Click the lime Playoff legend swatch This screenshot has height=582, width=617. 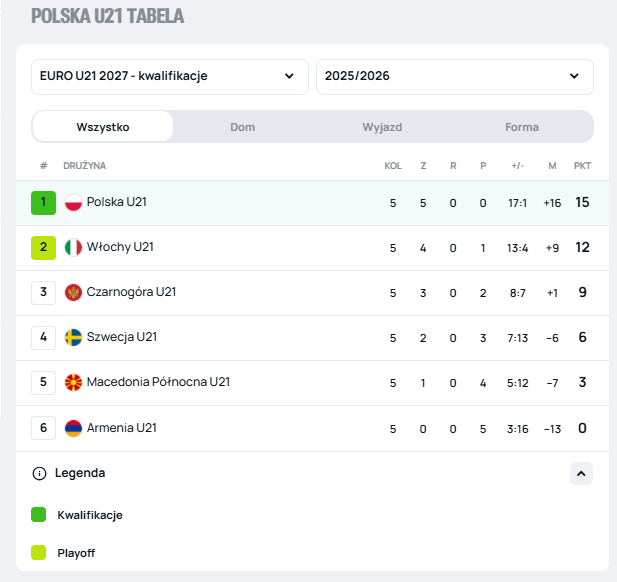39,552
